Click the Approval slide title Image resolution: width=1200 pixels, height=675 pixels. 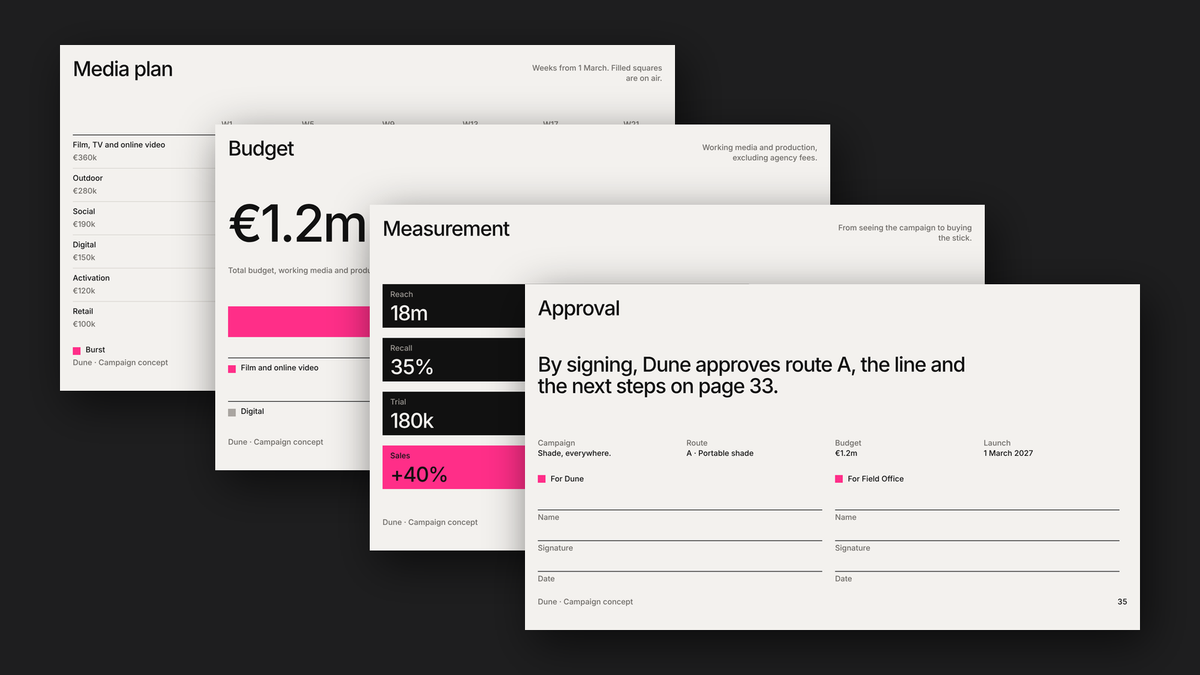tap(579, 309)
